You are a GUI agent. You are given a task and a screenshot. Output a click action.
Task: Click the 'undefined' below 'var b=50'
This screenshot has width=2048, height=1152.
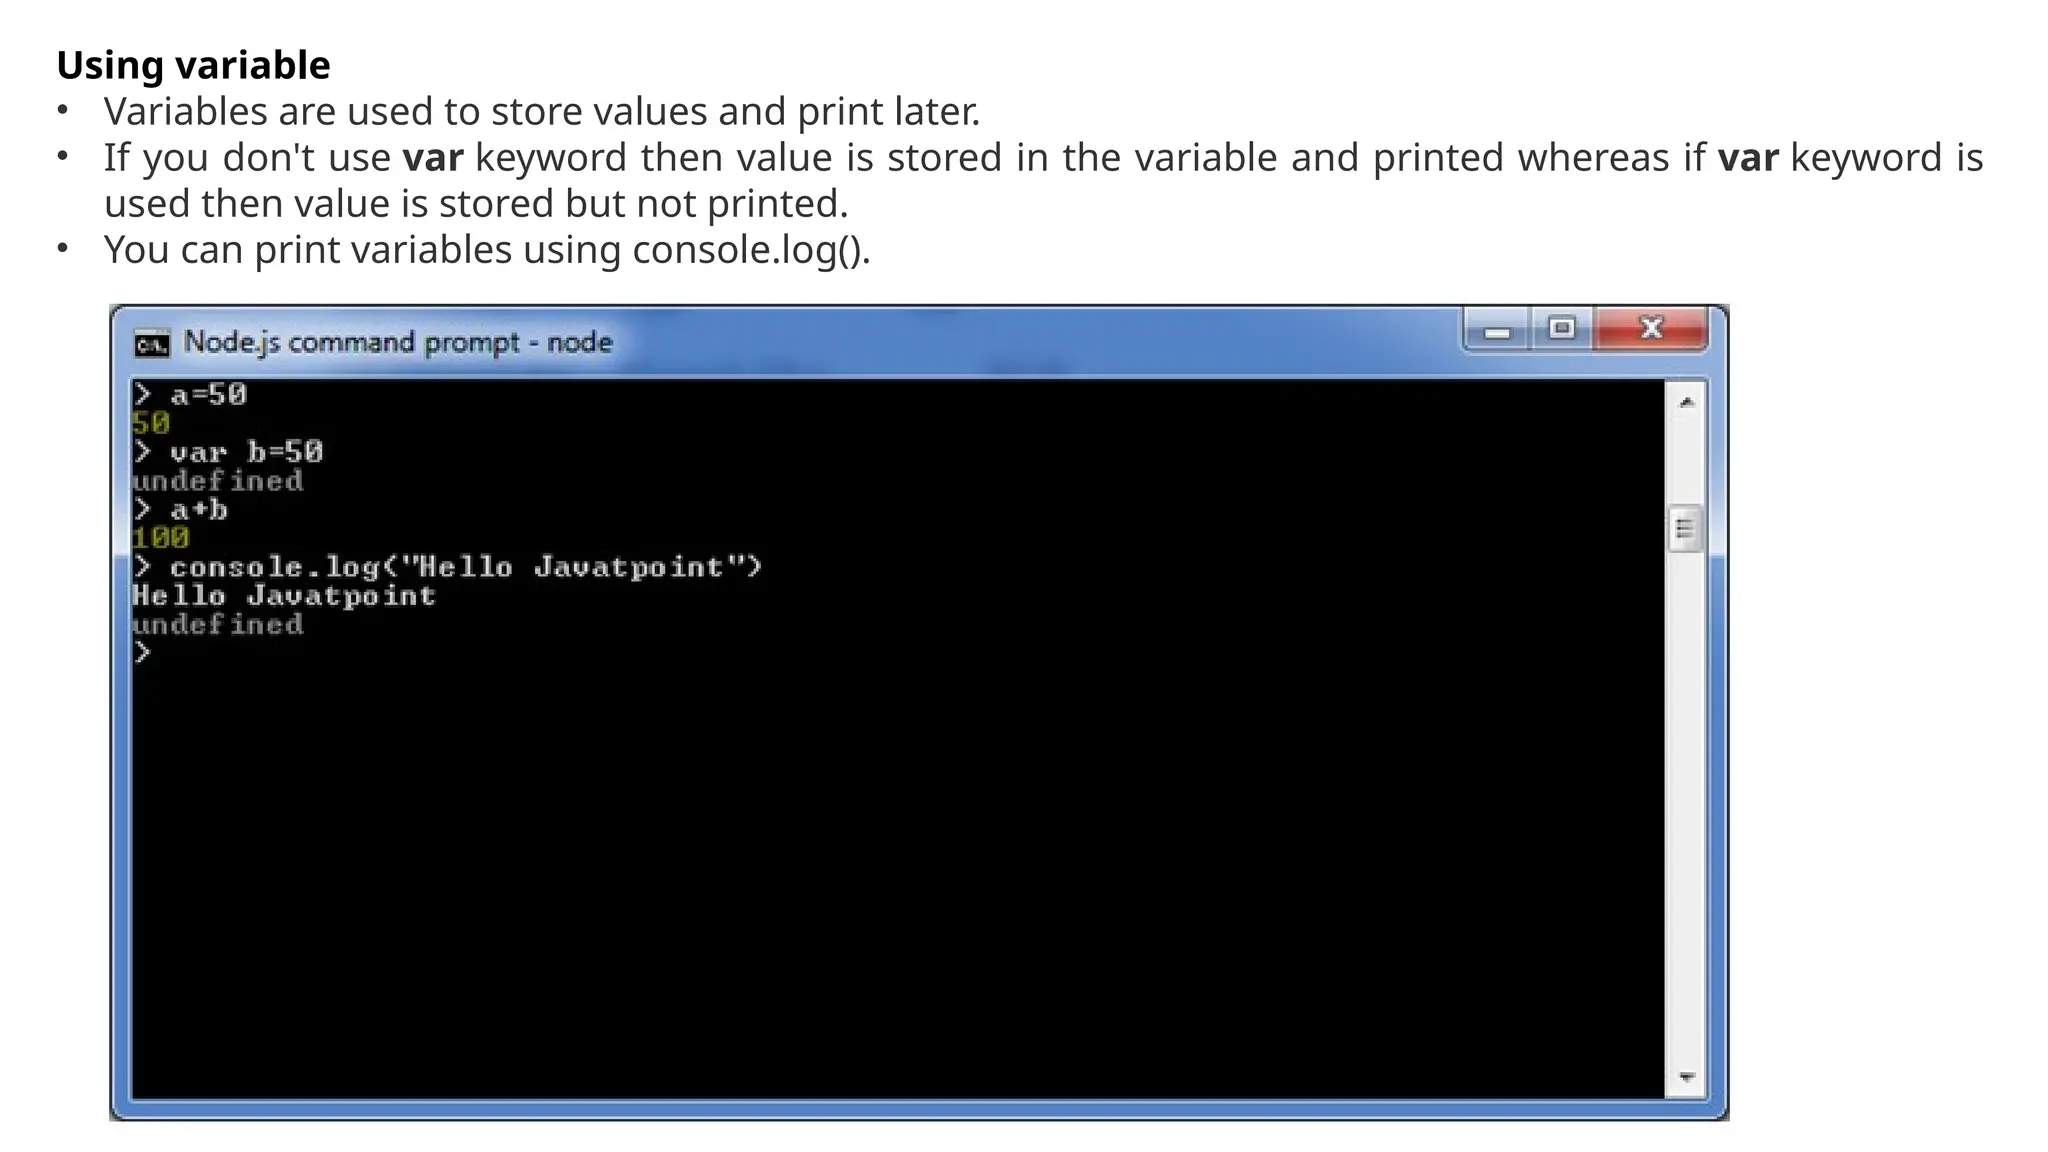click(x=218, y=481)
